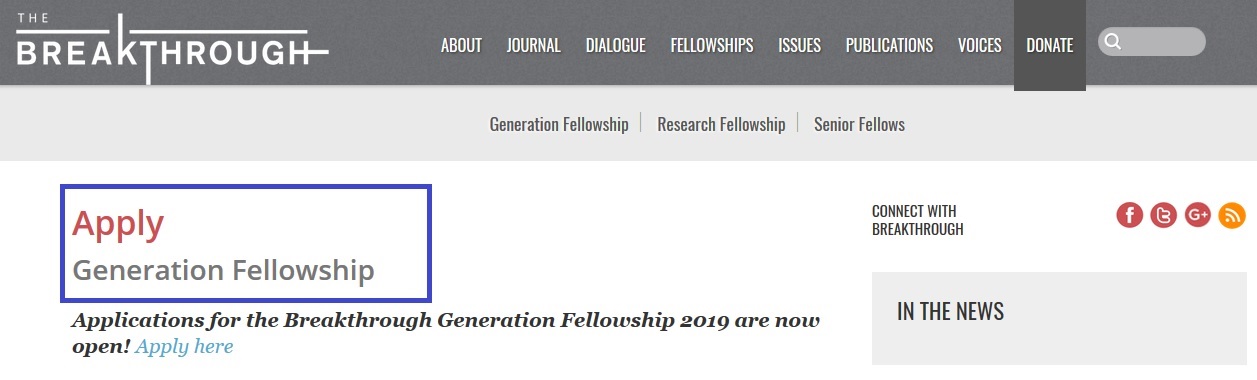Image resolution: width=1257 pixels, height=380 pixels.
Task: Open the Facebook social icon
Action: [1130, 215]
